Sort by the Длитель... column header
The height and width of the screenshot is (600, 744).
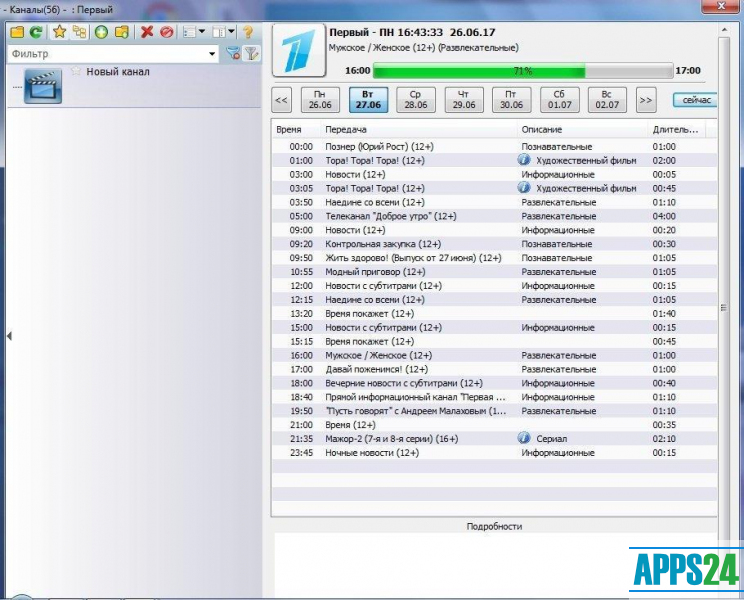pos(675,129)
